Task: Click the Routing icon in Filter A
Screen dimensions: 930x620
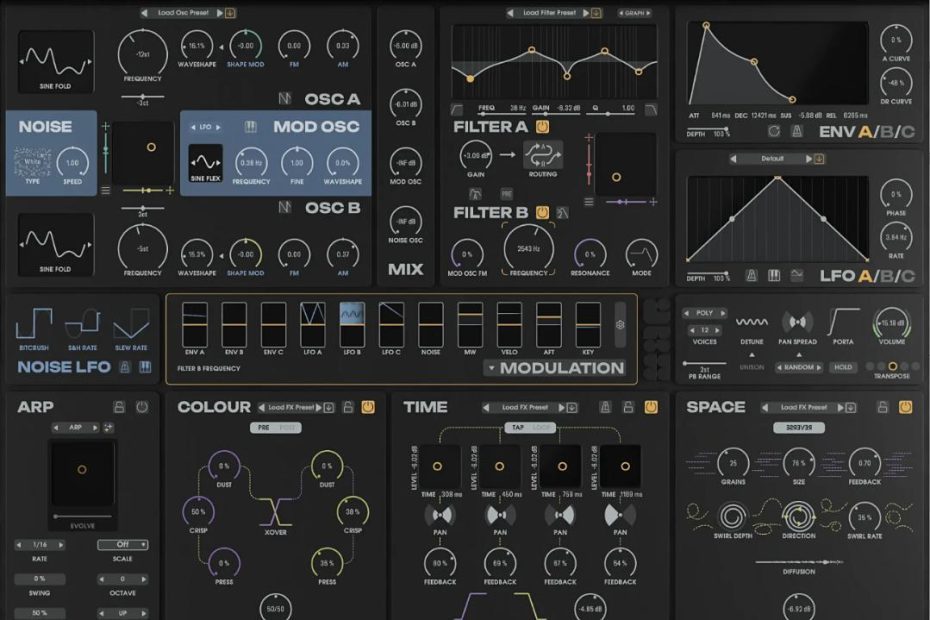Action: 543,155
